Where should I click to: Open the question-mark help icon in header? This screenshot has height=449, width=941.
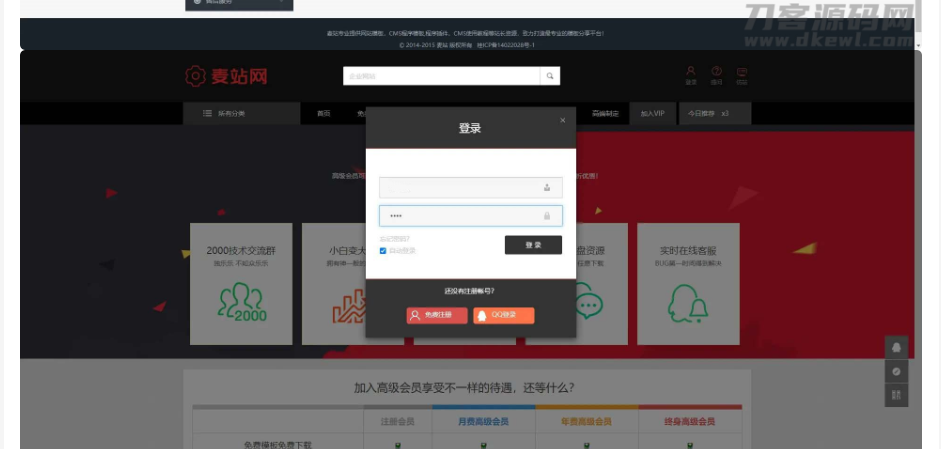click(x=717, y=76)
